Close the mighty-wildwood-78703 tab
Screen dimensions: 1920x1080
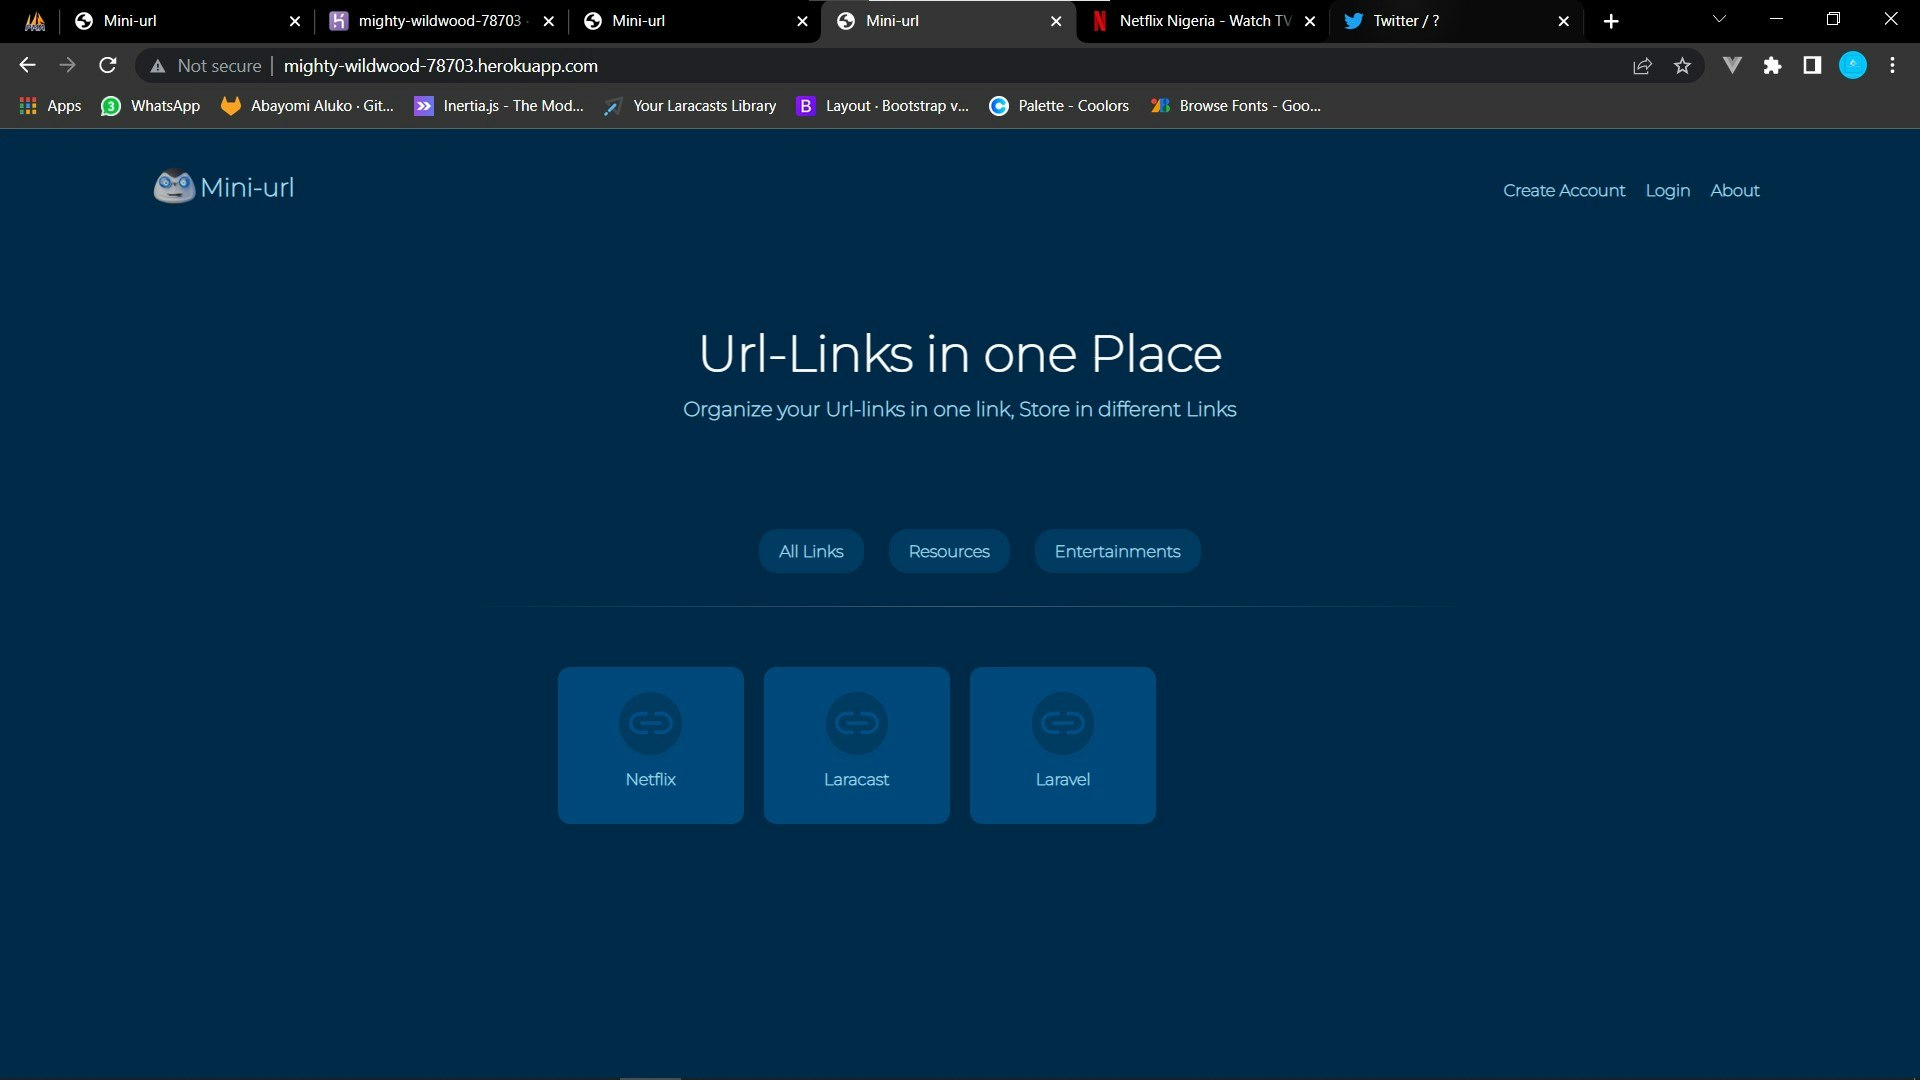(548, 21)
